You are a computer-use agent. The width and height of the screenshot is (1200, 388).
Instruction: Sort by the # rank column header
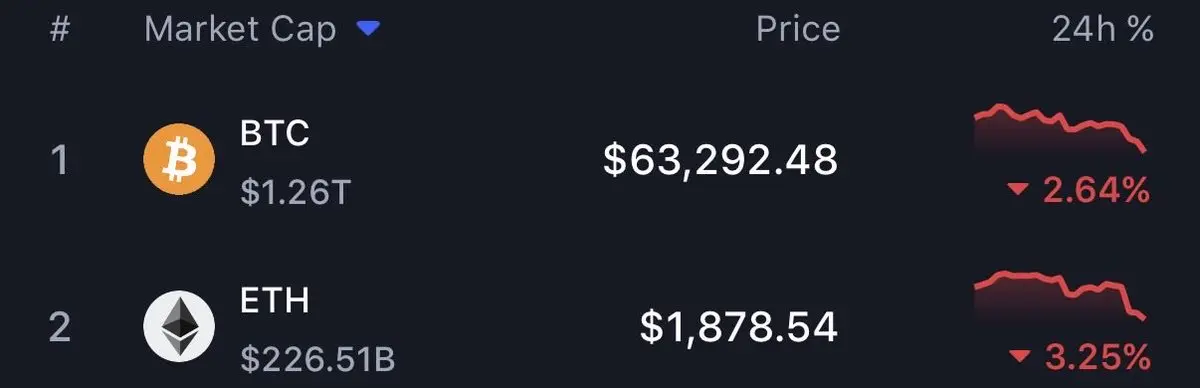[59, 30]
